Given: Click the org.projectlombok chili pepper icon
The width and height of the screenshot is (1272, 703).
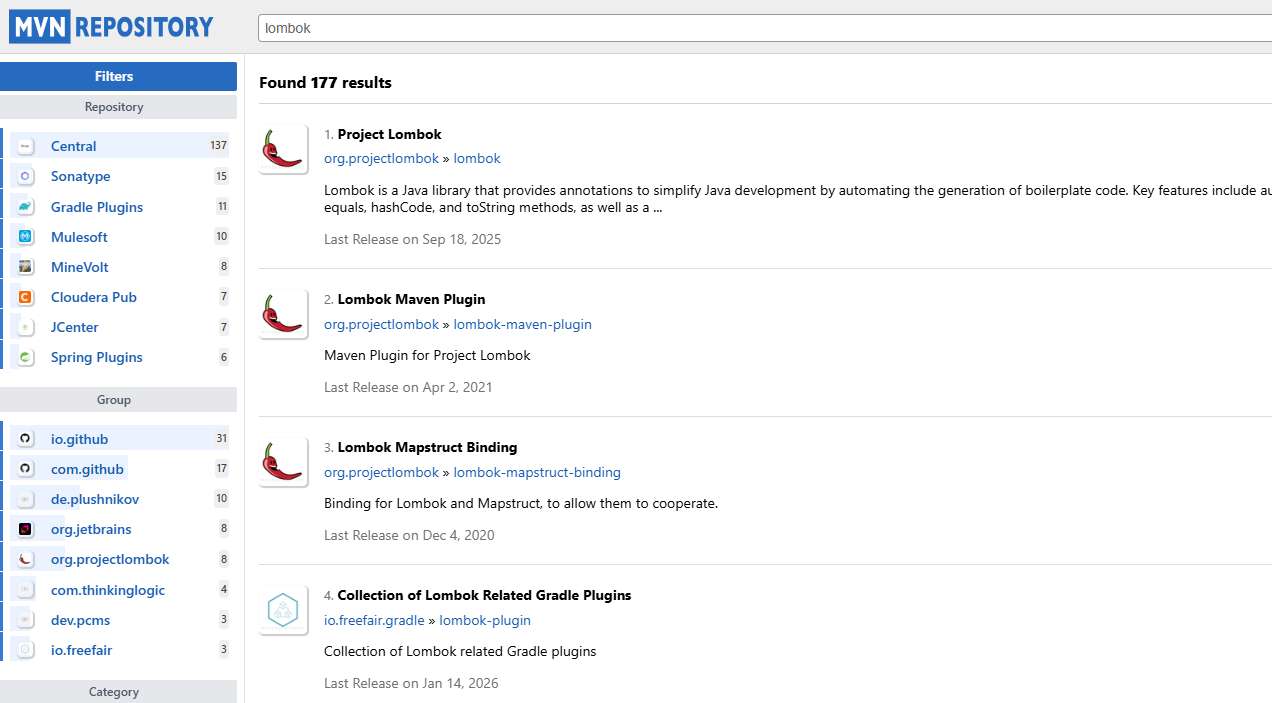Looking at the screenshot, I should pos(26,559).
